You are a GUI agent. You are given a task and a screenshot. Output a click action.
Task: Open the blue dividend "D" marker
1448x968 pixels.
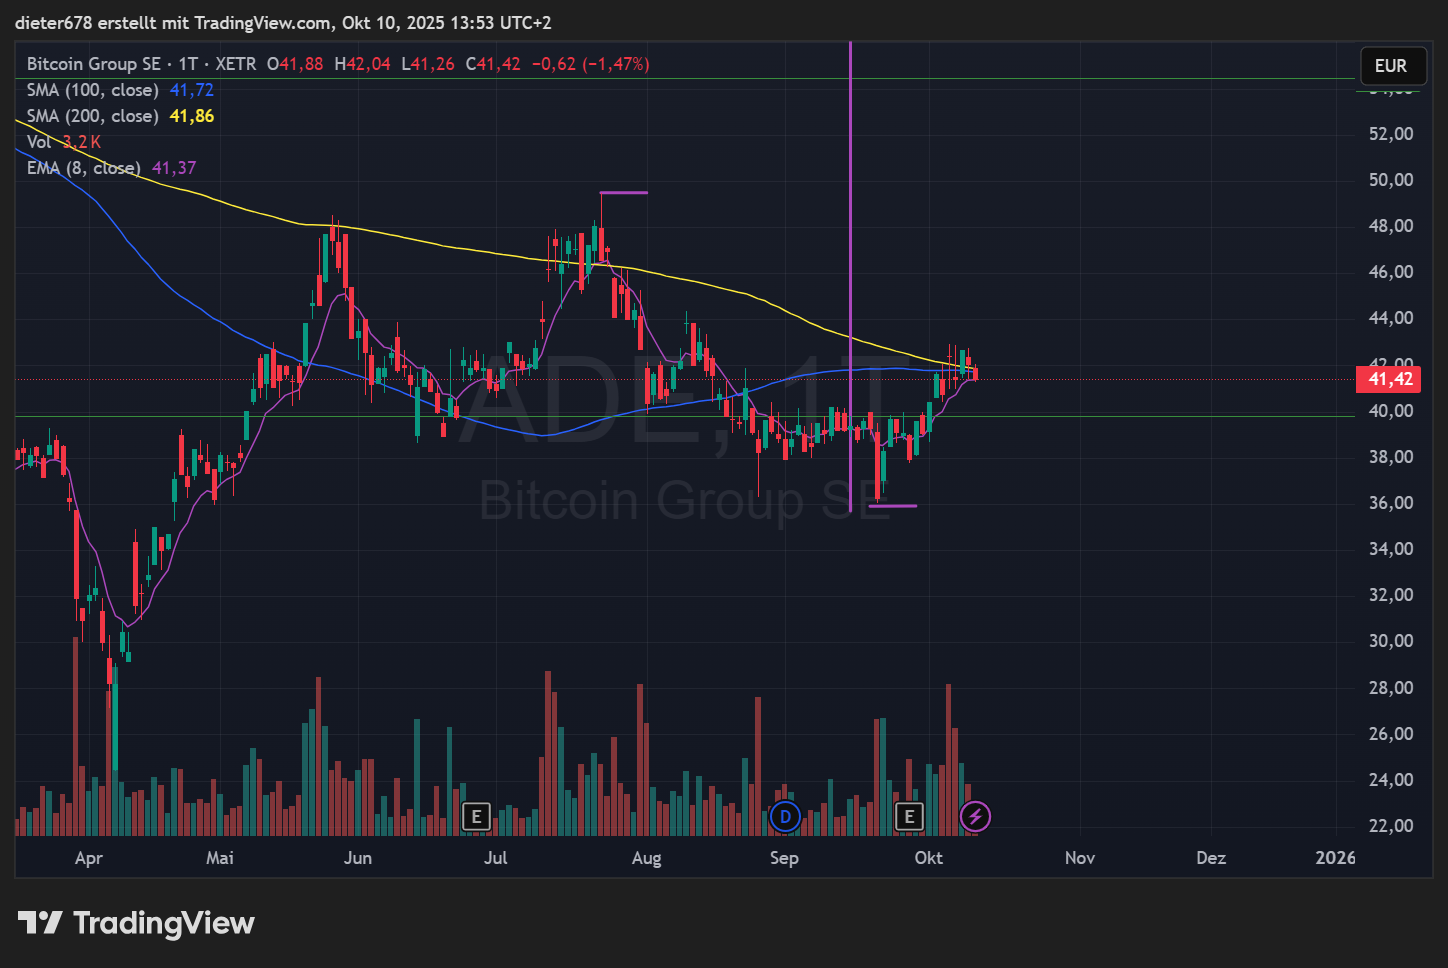pyautogui.click(x=785, y=816)
